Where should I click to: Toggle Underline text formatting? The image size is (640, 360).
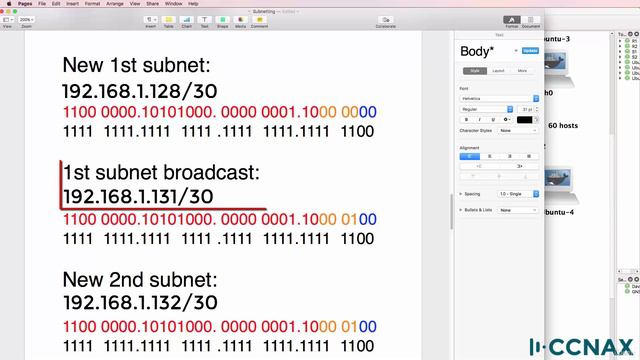tap(493, 120)
